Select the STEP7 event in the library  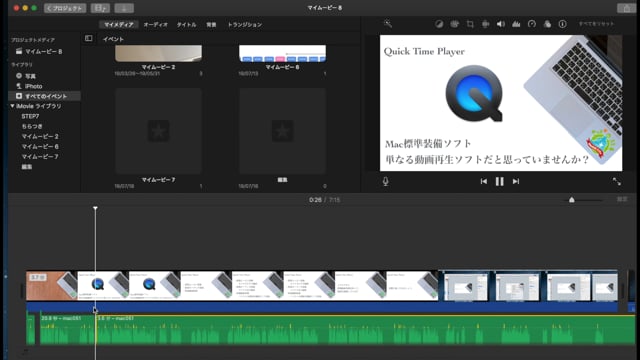[x=30, y=116]
